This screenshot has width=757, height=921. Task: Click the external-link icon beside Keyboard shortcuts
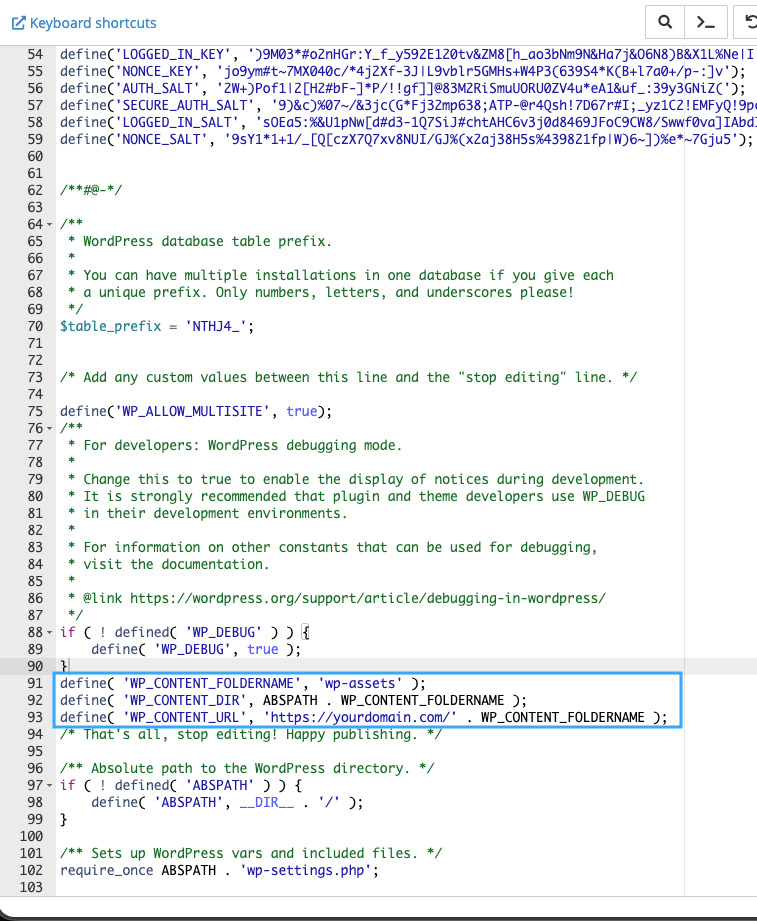coord(17,22)
